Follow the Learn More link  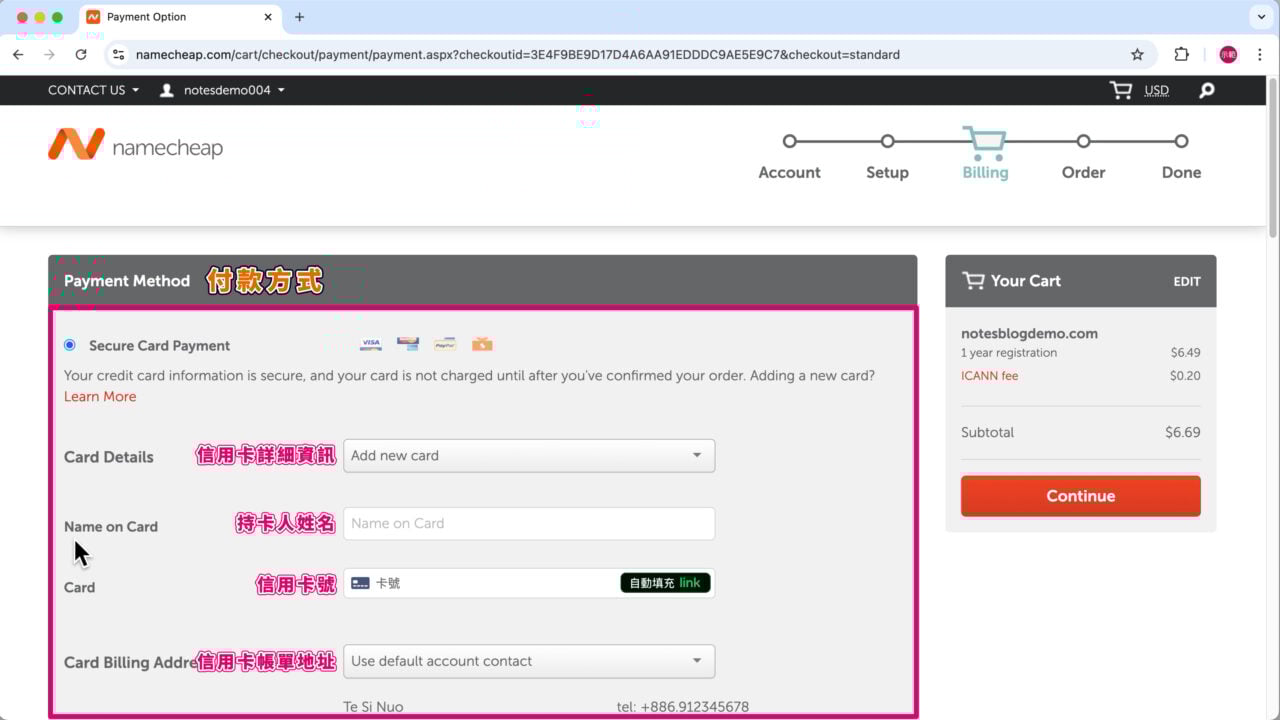coord(100,397)
